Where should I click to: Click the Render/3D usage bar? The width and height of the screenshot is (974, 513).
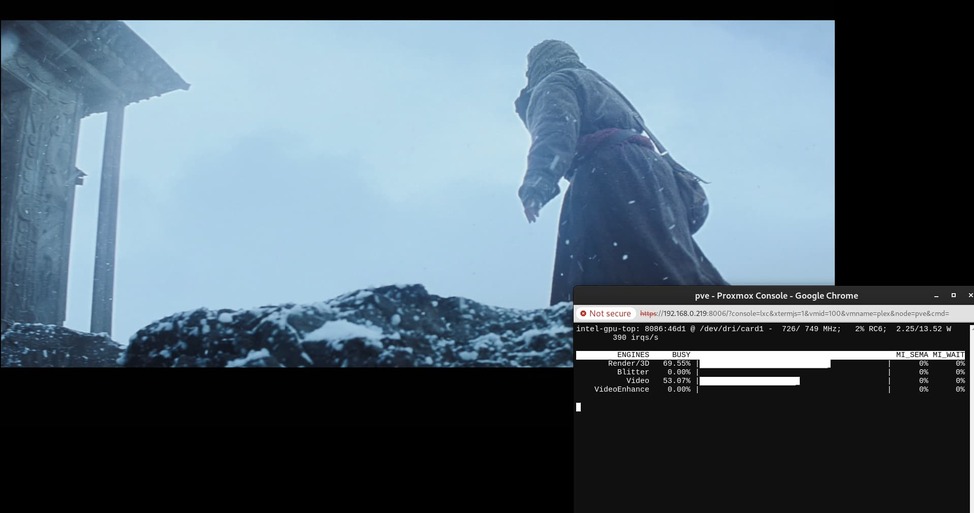click(x=765, y=363)
